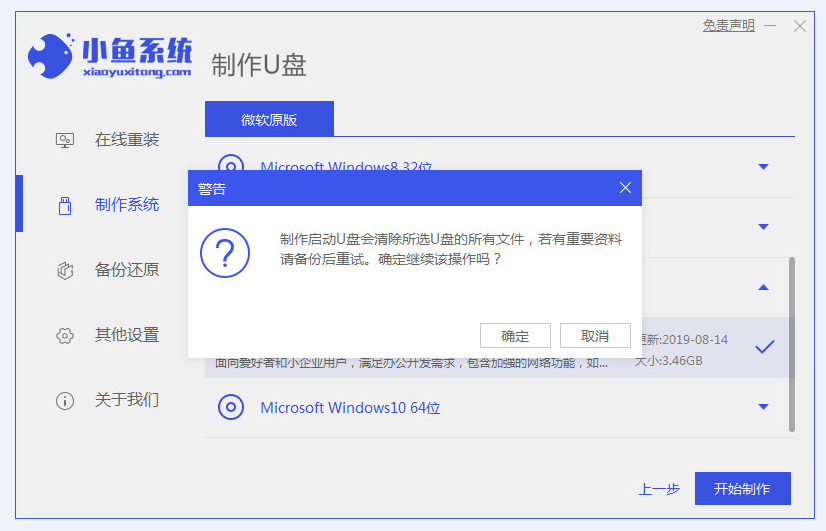Click the 制作U盘 page heading
826x531 pixels.
tap(259, 65)
